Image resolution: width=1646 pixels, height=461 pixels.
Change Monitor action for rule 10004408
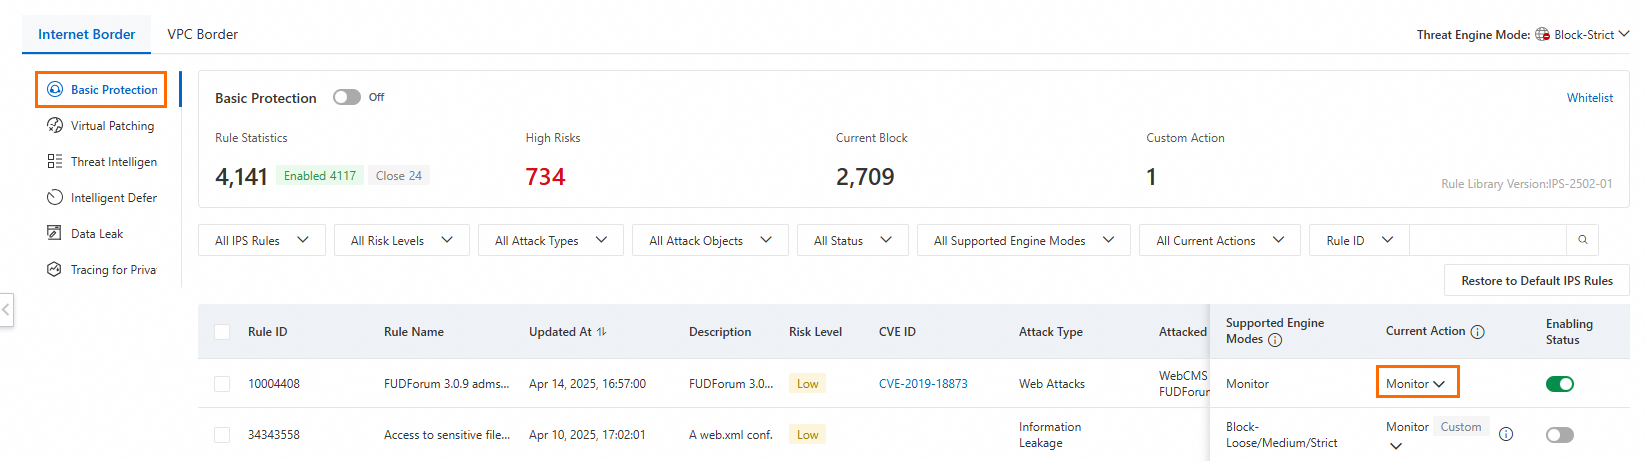pyautogui.click(x=1417, y=384)
